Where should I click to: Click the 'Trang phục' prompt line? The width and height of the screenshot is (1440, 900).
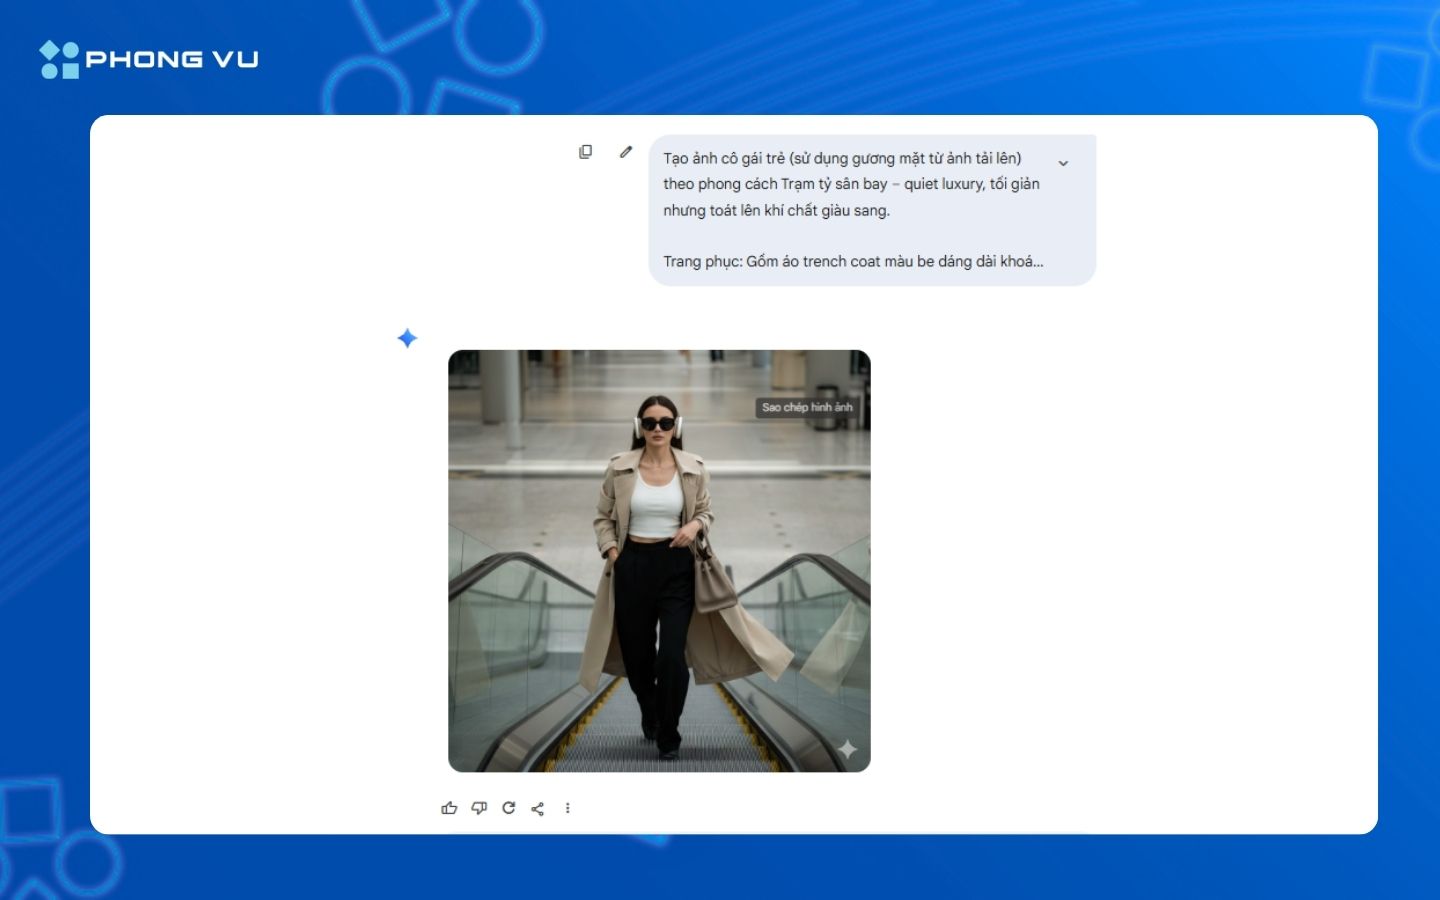coord(853,261)
